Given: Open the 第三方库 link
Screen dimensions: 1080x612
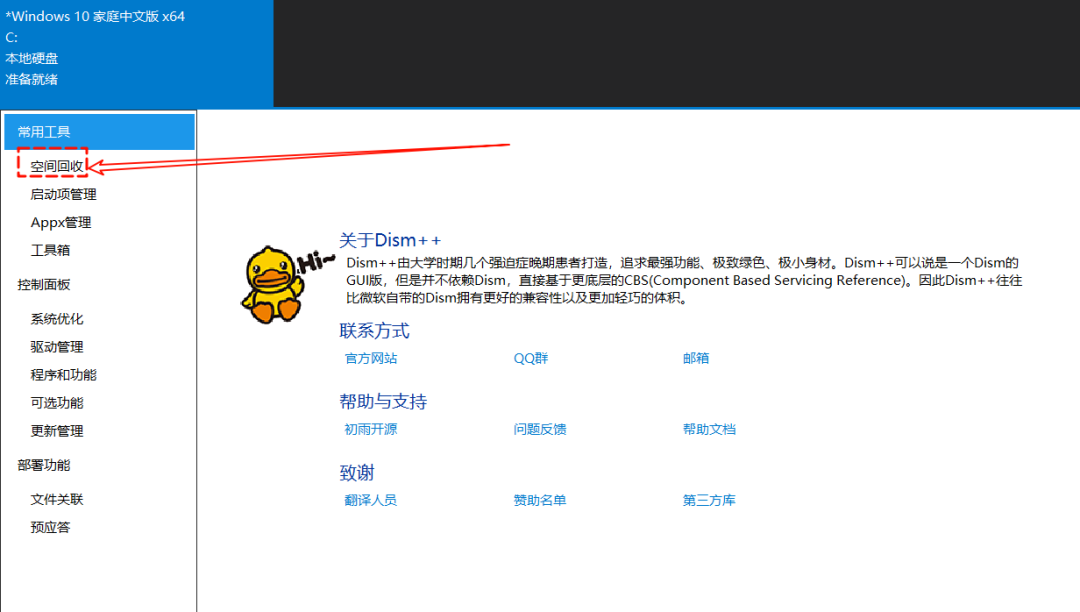Looking at the screenshot, I should (709, 500).
